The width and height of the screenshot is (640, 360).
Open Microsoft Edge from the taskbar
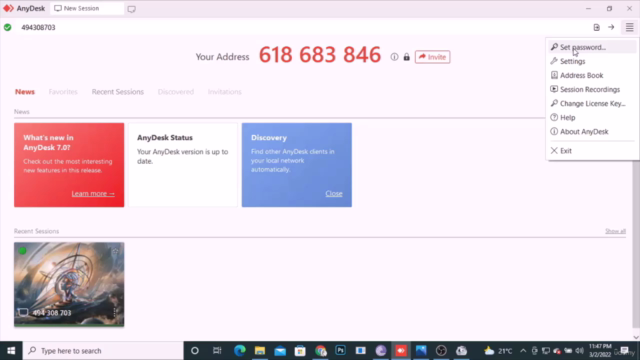point(240,351)
